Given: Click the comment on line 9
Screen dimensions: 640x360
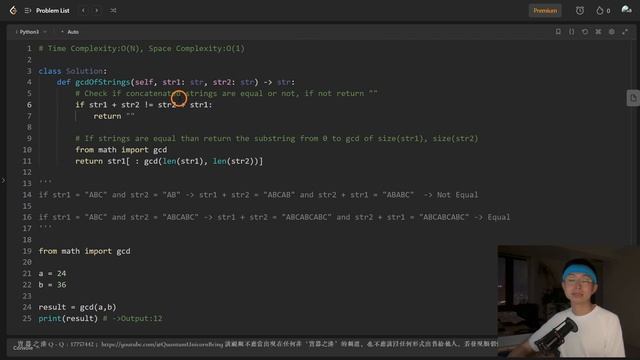Looking at the screenshot, I should (x=277, y=139).
